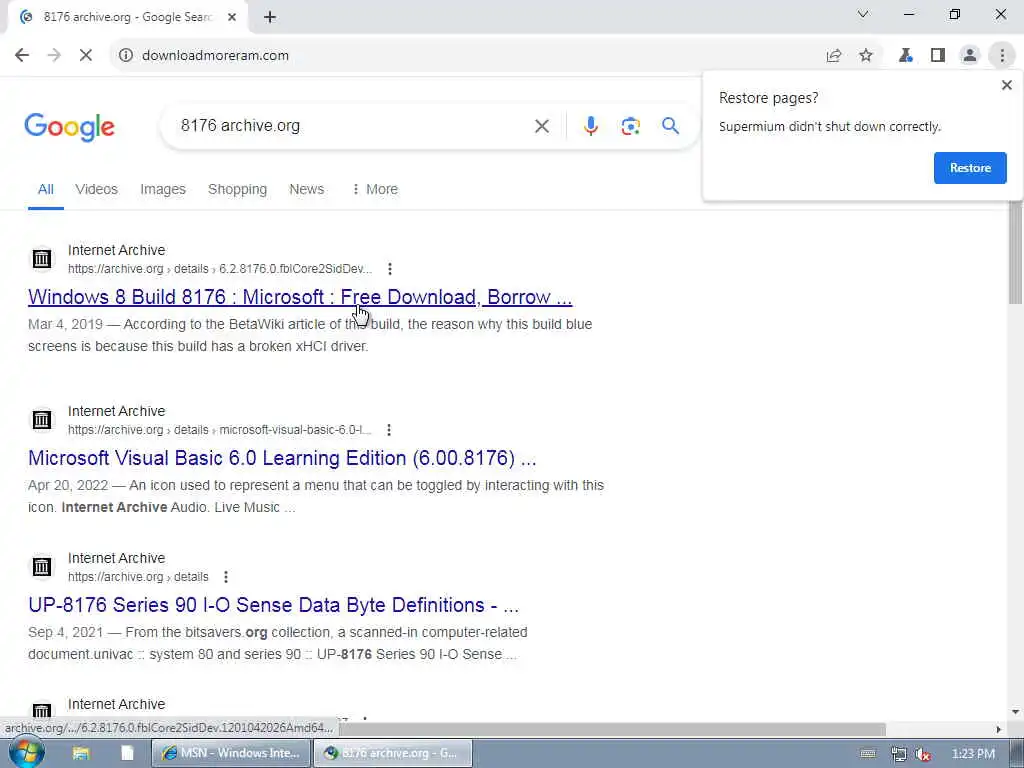
Task: Click the muted volume tray icon
Action: pos(923,754)
